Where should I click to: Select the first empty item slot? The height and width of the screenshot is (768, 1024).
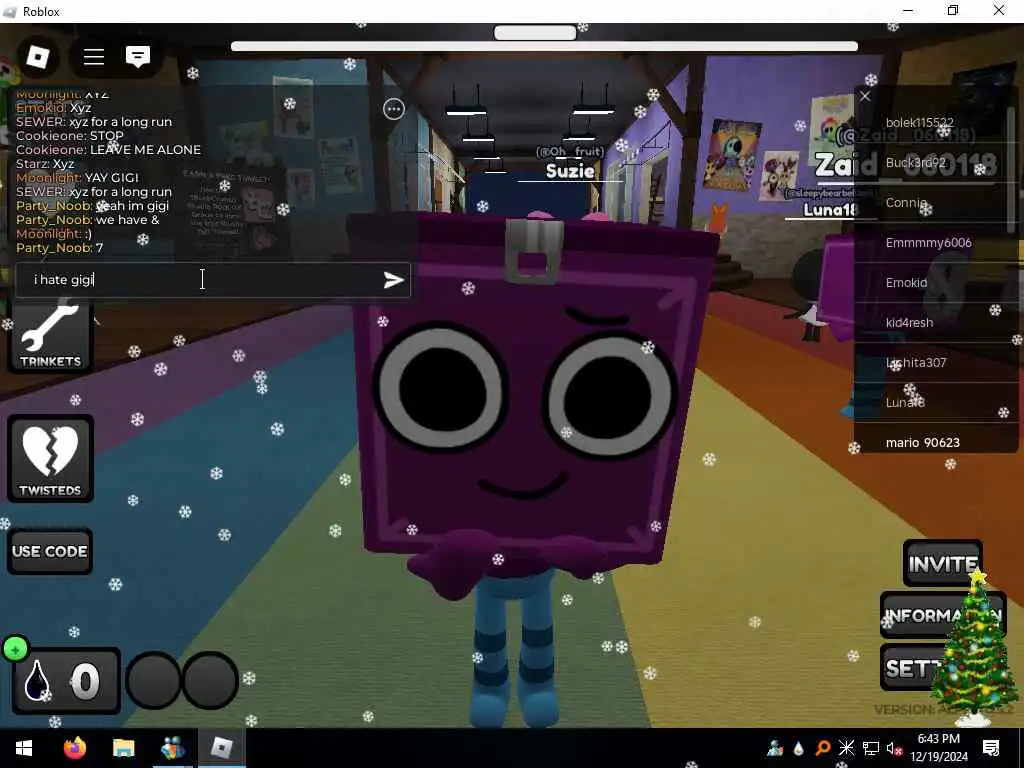coord(153,680)
